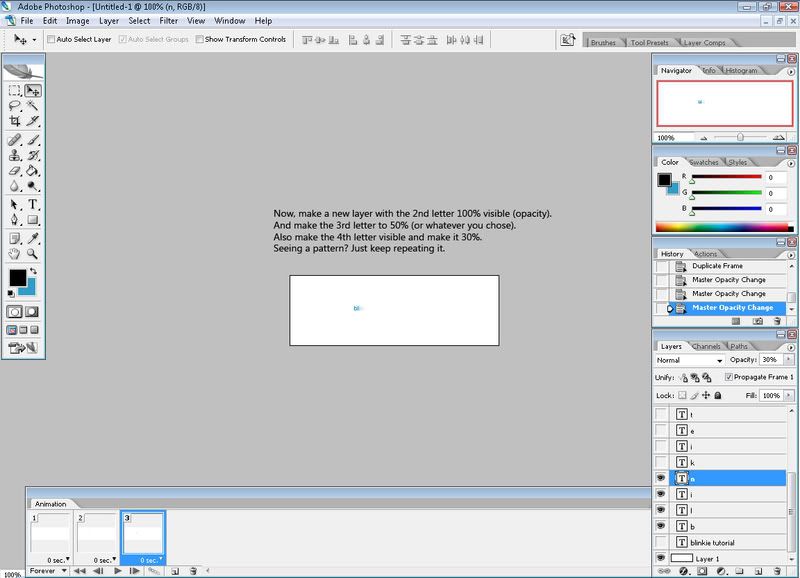
Task: Hide the 'l' text layer
Action: (x=661, y=510)
